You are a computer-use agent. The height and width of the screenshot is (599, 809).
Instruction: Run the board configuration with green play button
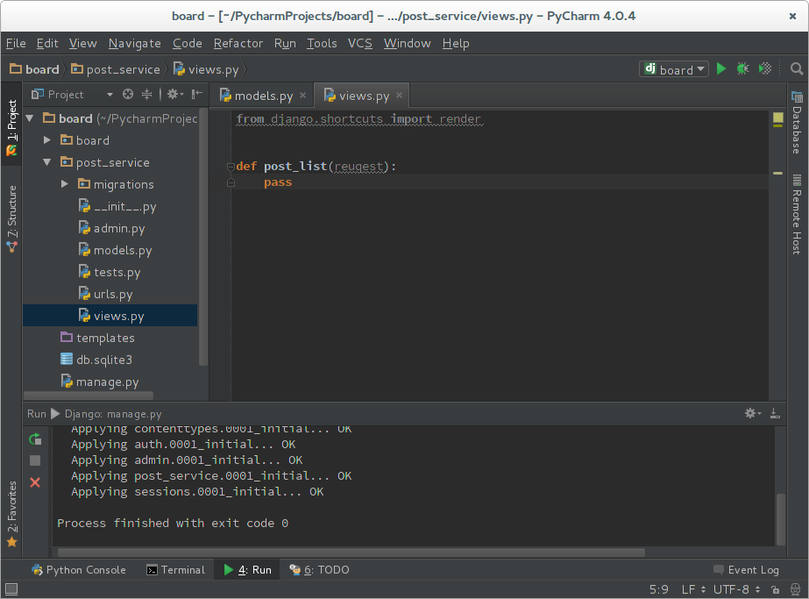(x=721, y=69)
